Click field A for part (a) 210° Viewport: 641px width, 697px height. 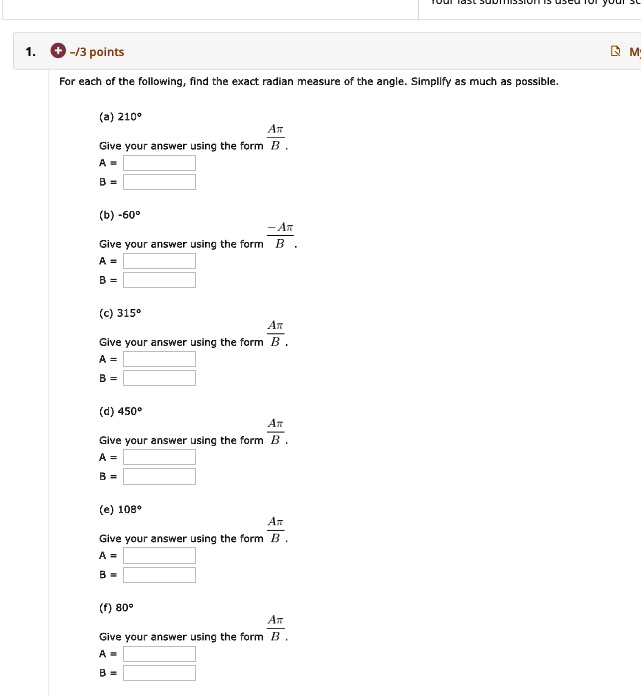click(159, 163)
